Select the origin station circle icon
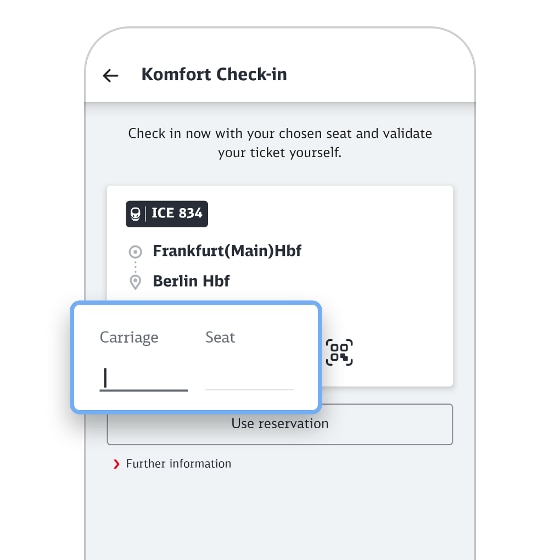 135,252
